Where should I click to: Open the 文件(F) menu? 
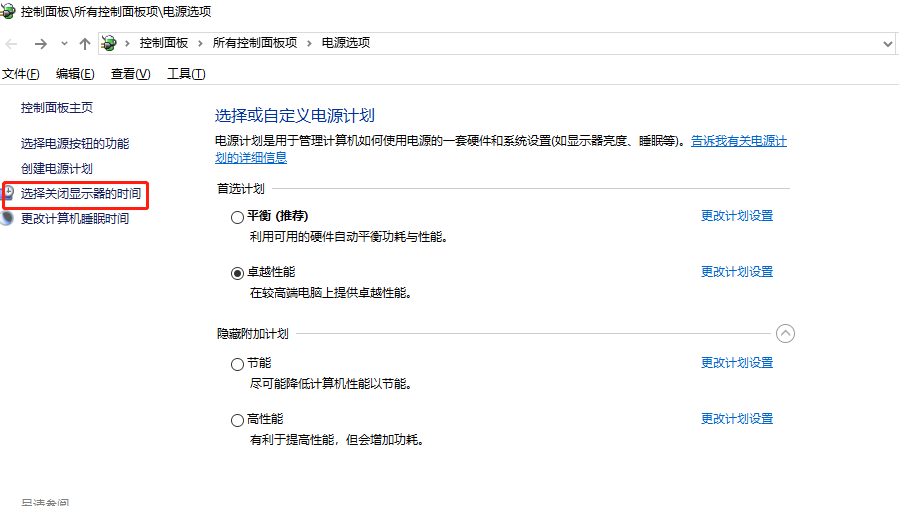(21, 74)
